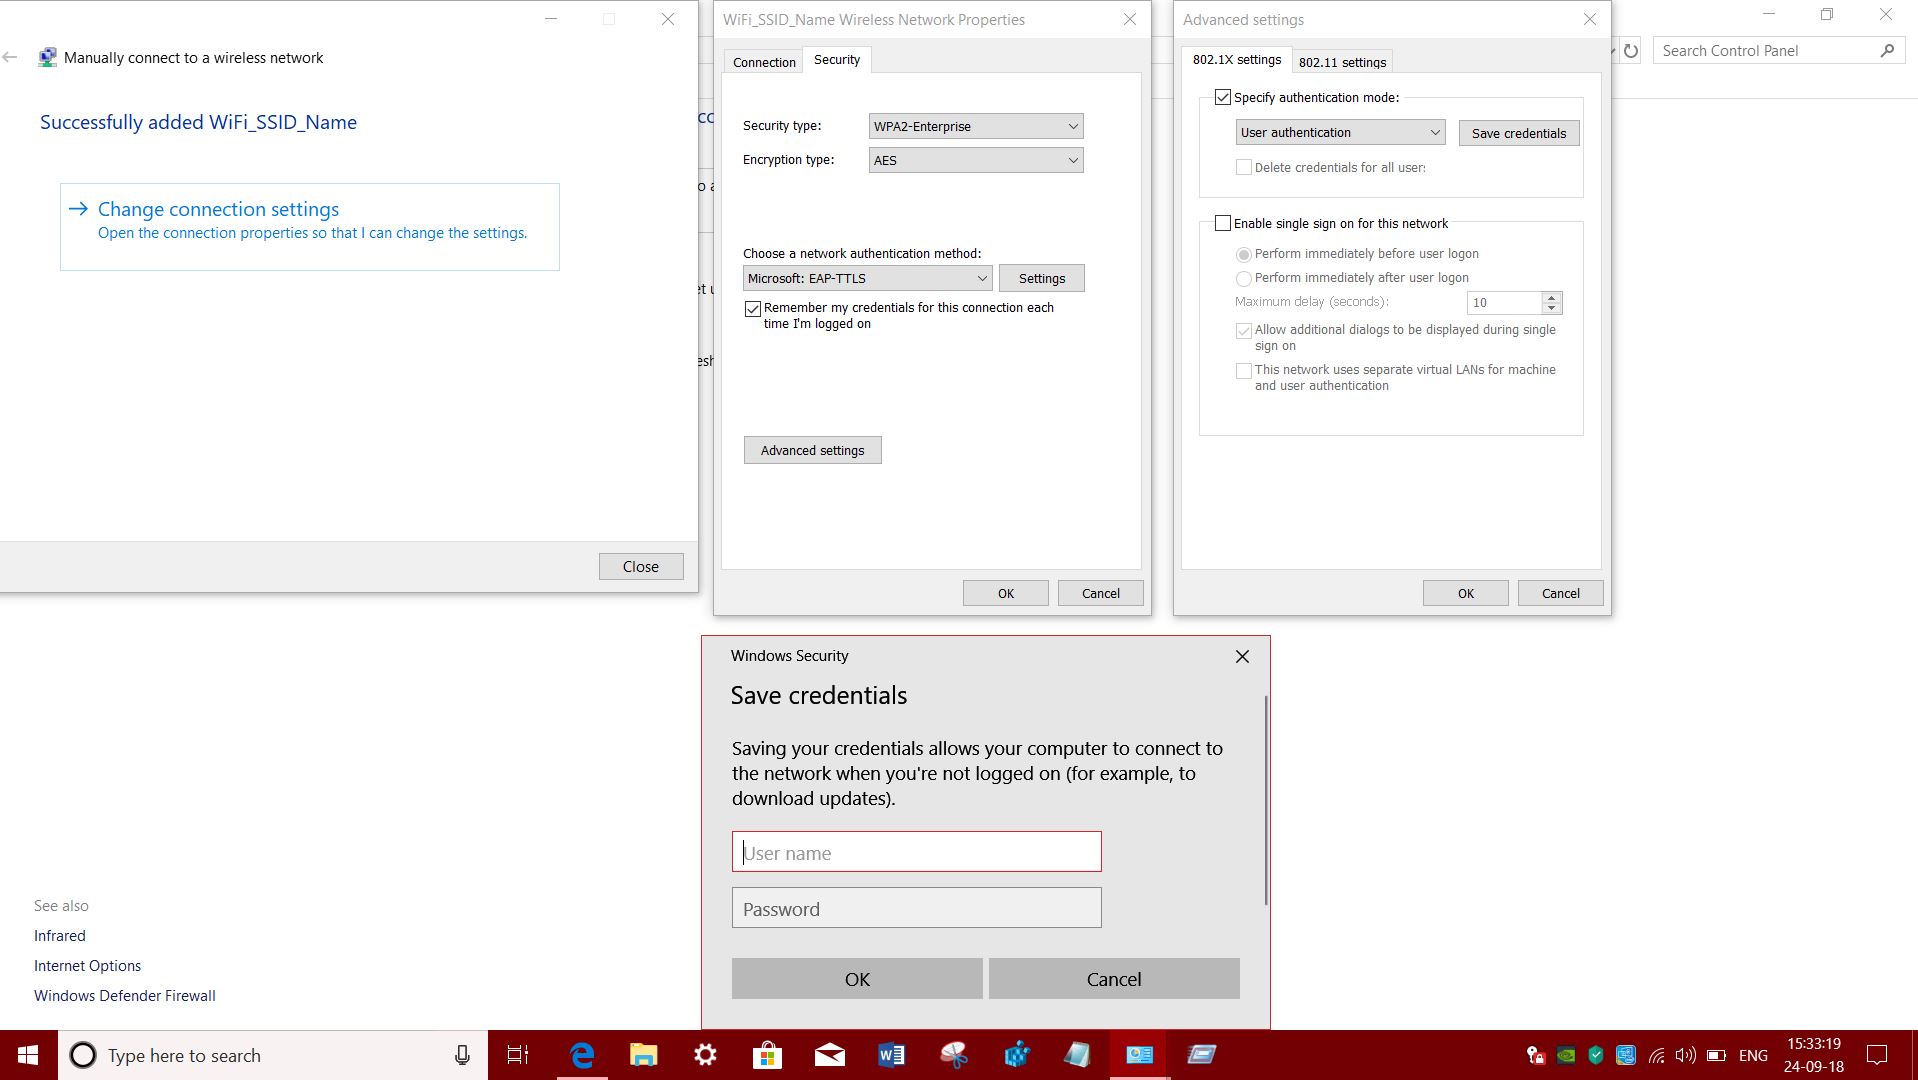The height and width of the screenshot is (1080, 1918).
Task: Cancel the Save credentials dialog
Action: [x=1114, y=979]
